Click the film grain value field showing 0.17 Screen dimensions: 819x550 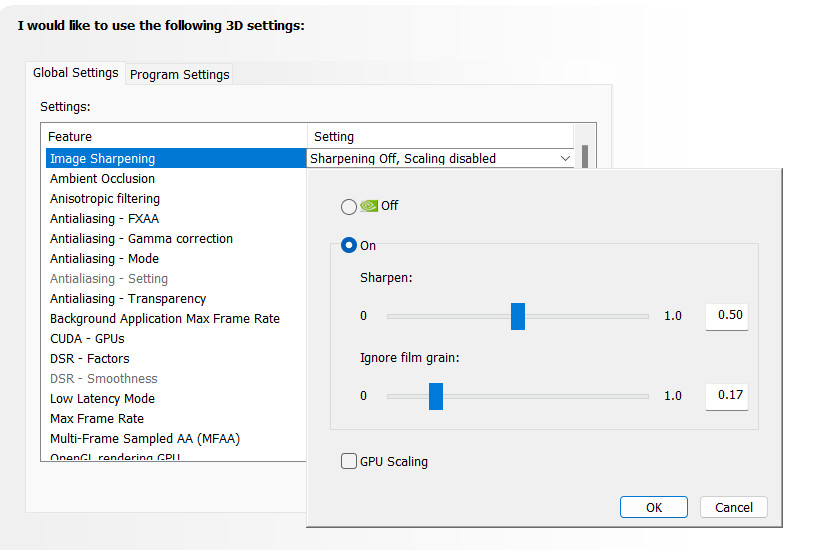(729, 395)
